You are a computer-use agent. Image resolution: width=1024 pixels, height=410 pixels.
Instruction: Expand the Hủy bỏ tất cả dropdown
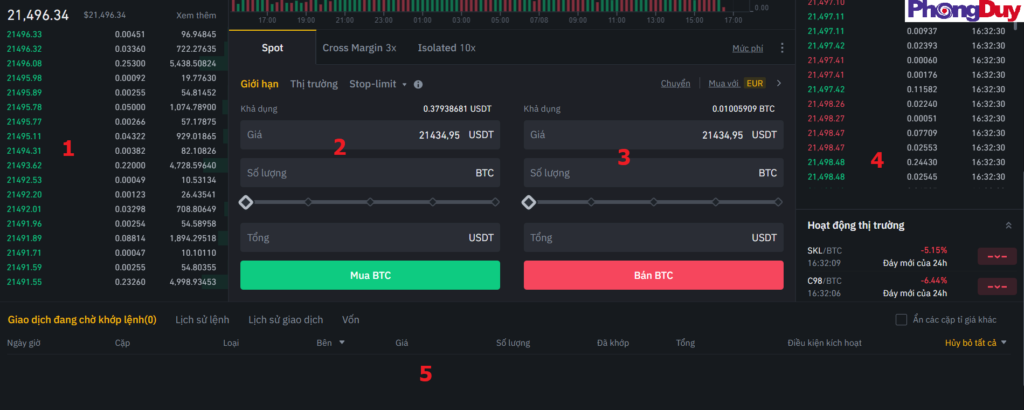pyautogui.click(x=976, y=342)
